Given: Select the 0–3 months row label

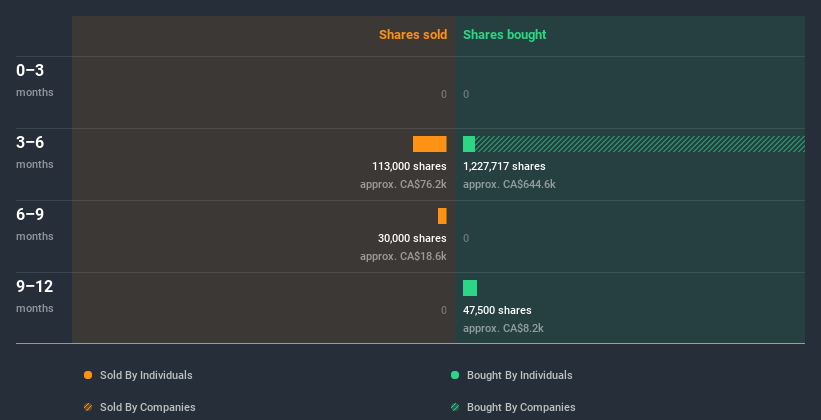Looking at the screenshot, I should (35, 80).
